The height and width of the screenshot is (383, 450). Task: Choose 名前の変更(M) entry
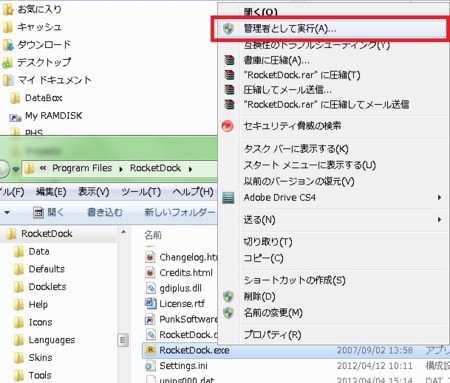click(273, 313)
